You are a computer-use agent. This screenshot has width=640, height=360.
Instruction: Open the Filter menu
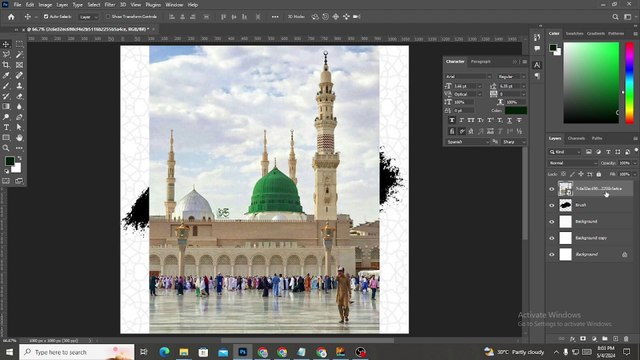click(110, 5)
